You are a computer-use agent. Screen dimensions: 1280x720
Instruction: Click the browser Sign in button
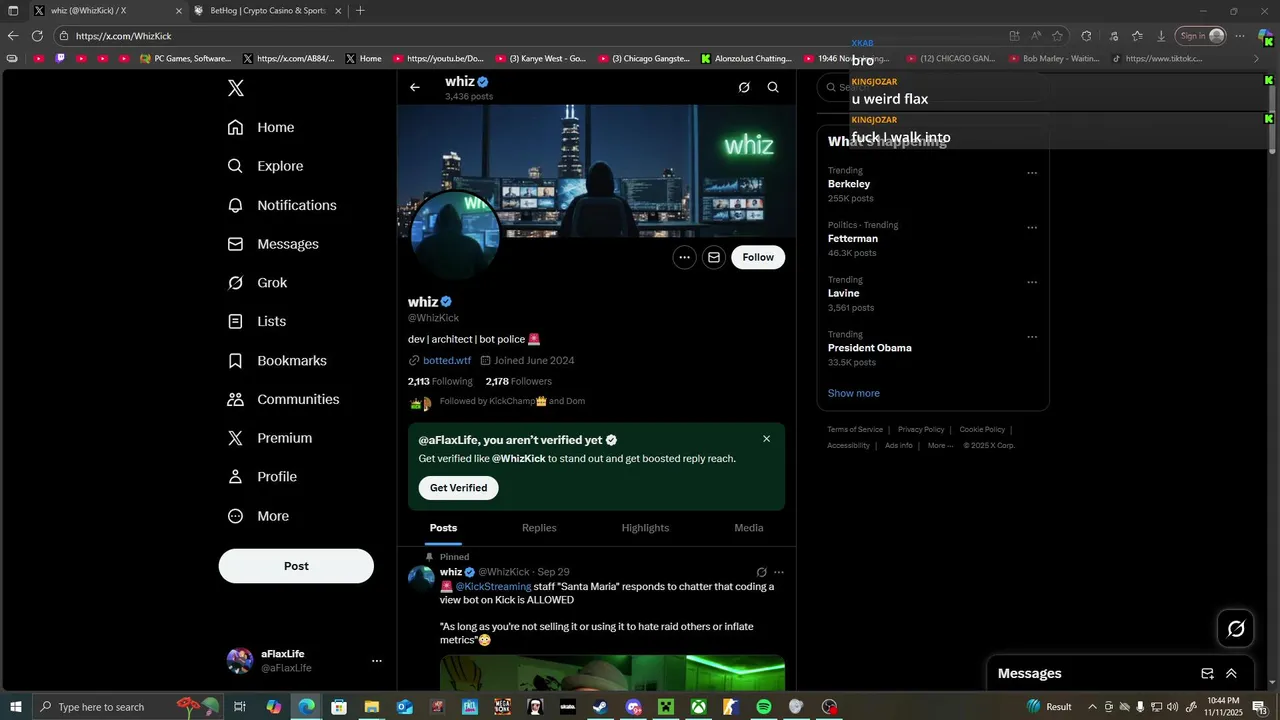[x=1200, y=36]
